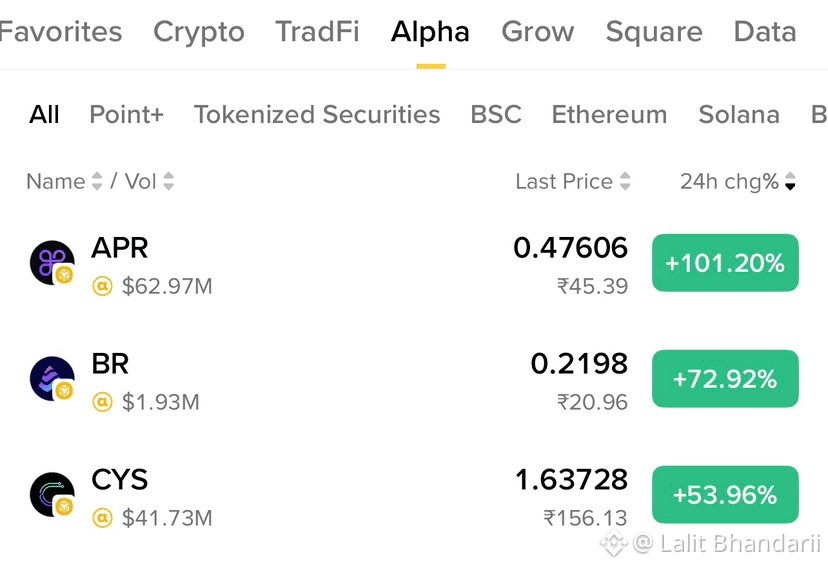
Task: Open the APR token logo icon
Action: [x=52, y=262]
